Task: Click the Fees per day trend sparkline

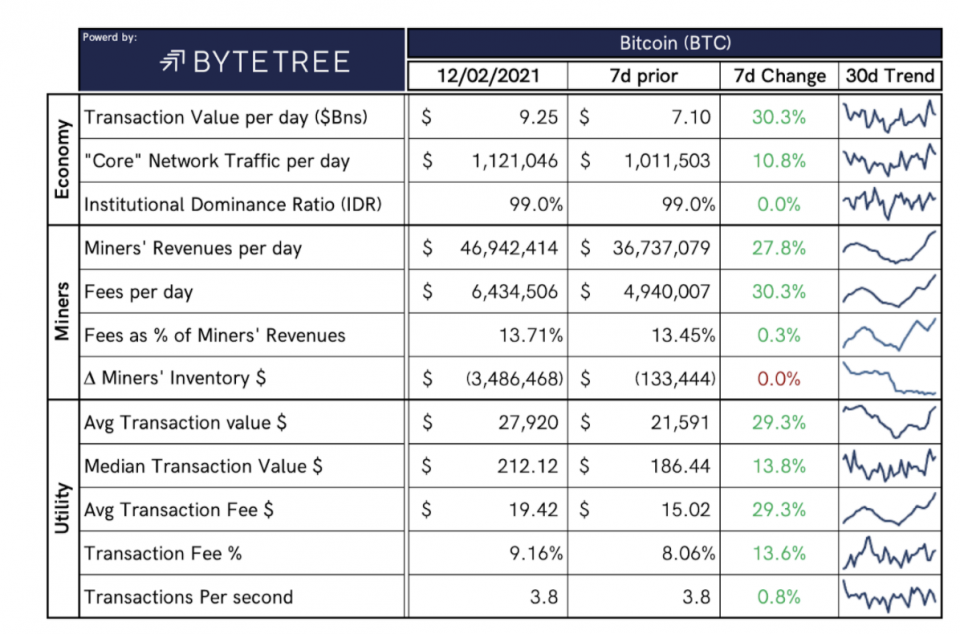Action: [890, 291]
